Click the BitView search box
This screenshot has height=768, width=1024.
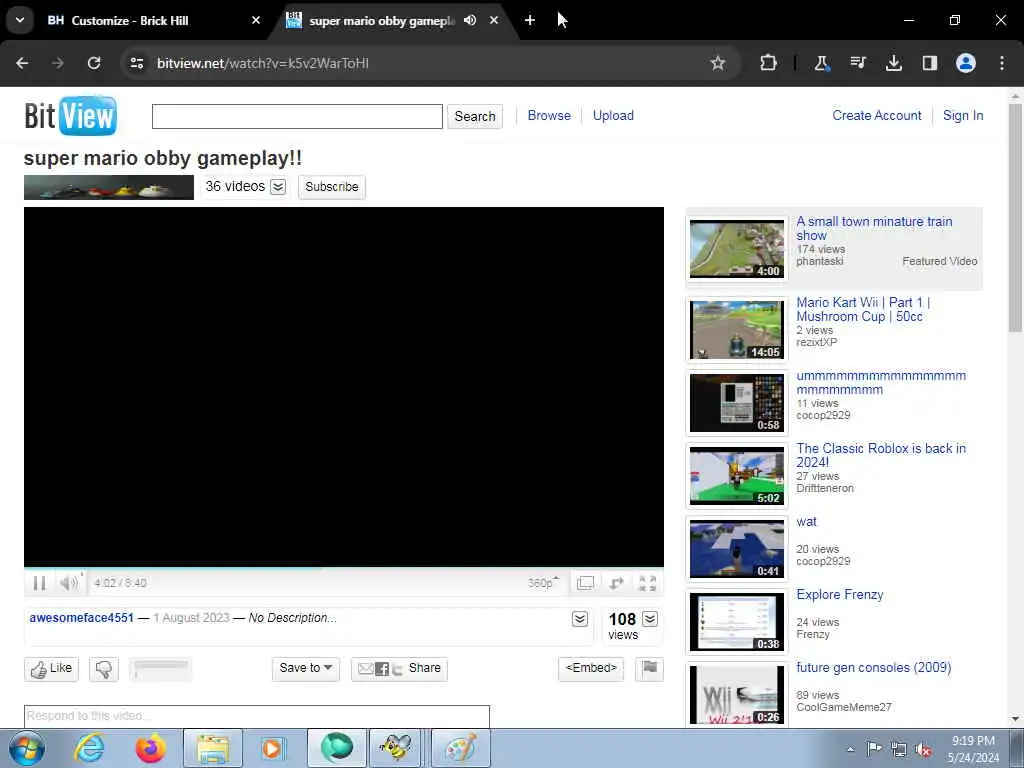297,116
